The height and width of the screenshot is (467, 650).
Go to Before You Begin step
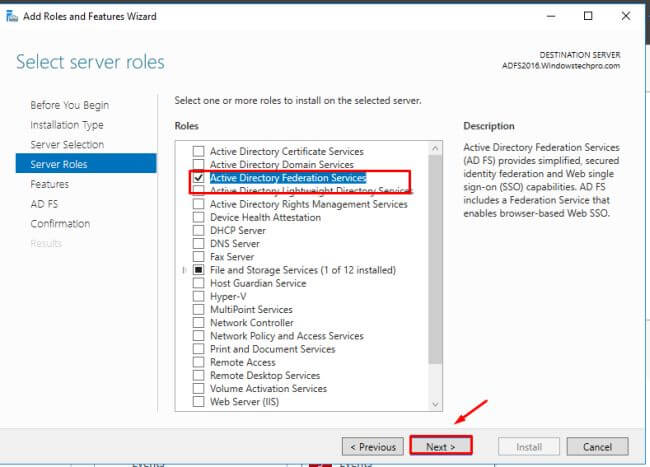point(70,105)
